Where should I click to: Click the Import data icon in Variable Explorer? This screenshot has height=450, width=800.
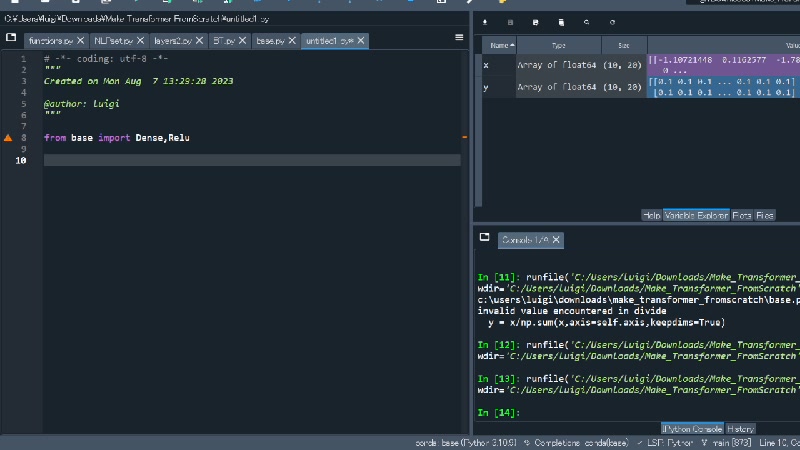(x=486, y=21)
